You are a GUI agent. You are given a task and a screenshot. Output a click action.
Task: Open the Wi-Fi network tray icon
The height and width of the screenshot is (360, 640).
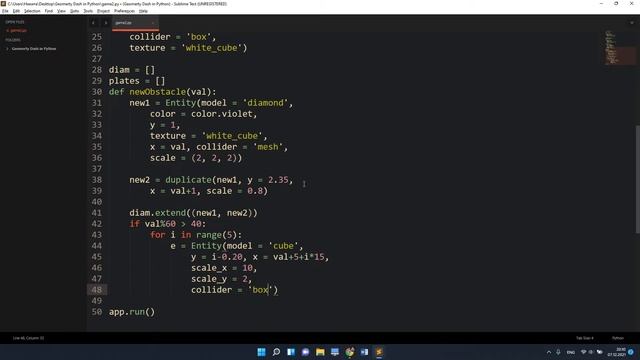point(584,352)
